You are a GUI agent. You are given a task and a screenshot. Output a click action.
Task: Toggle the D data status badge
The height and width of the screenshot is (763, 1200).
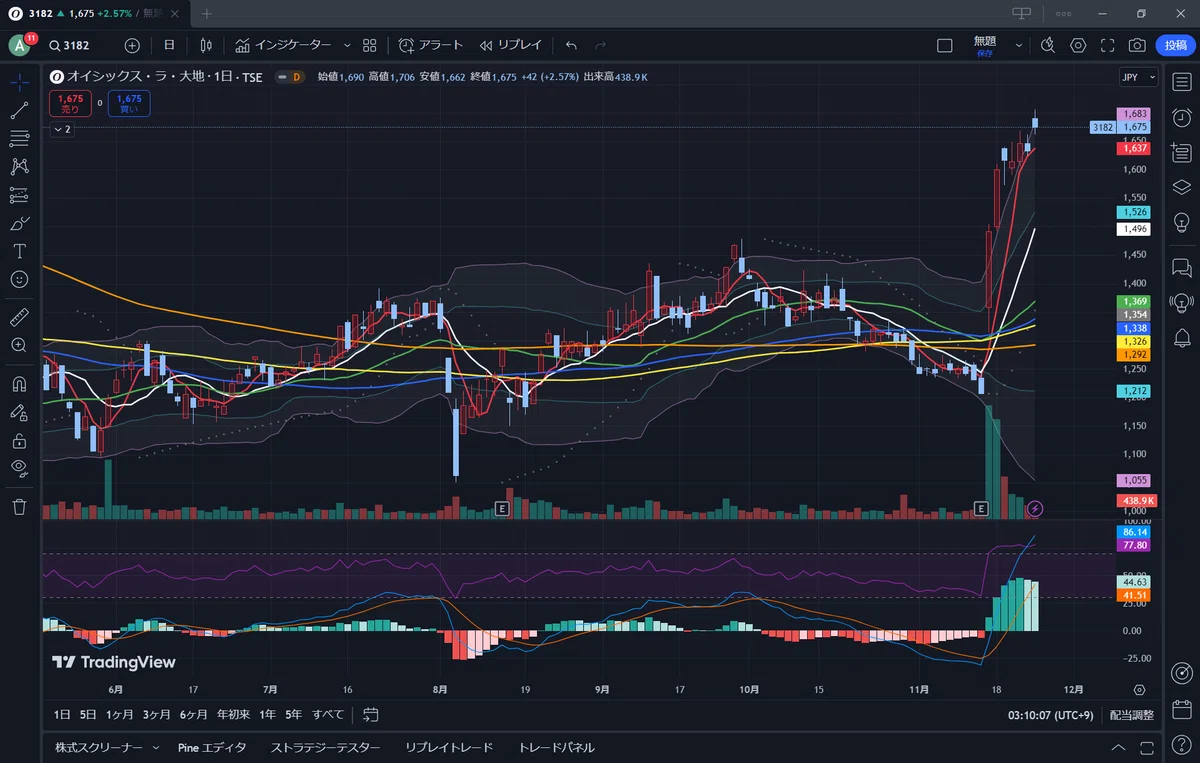[294, 77]
